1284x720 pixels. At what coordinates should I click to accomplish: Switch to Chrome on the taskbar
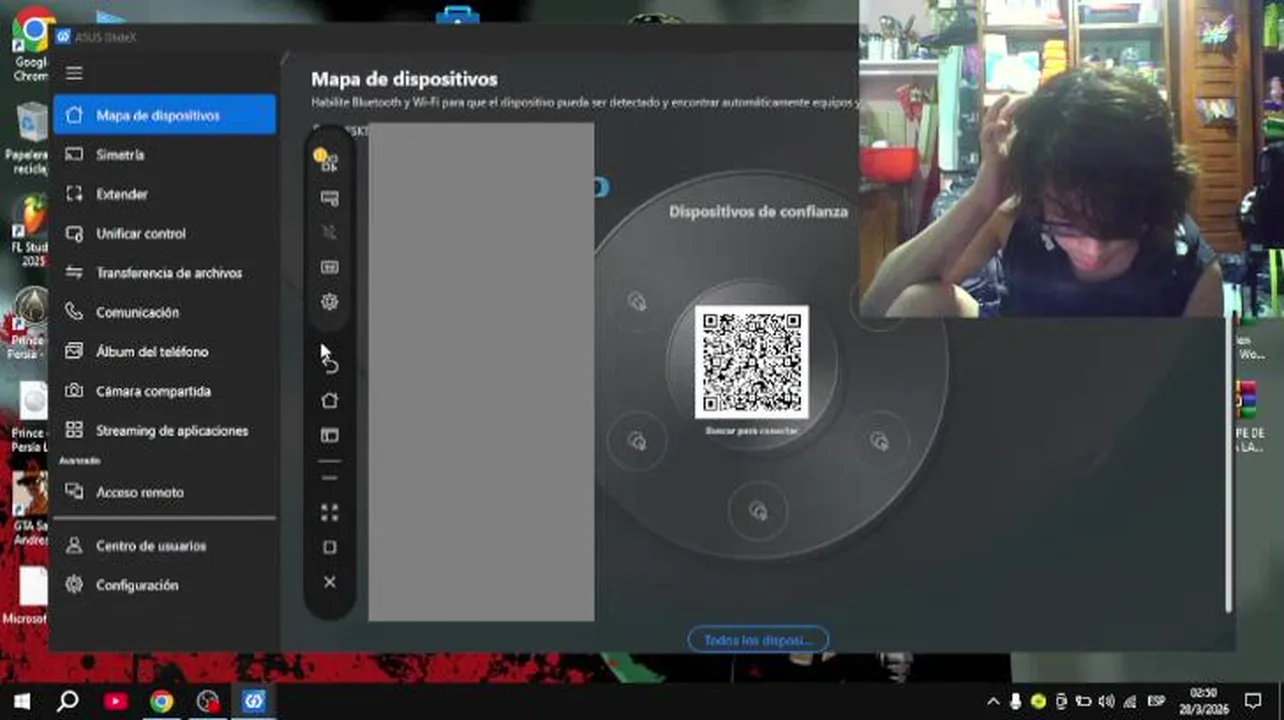161,701
